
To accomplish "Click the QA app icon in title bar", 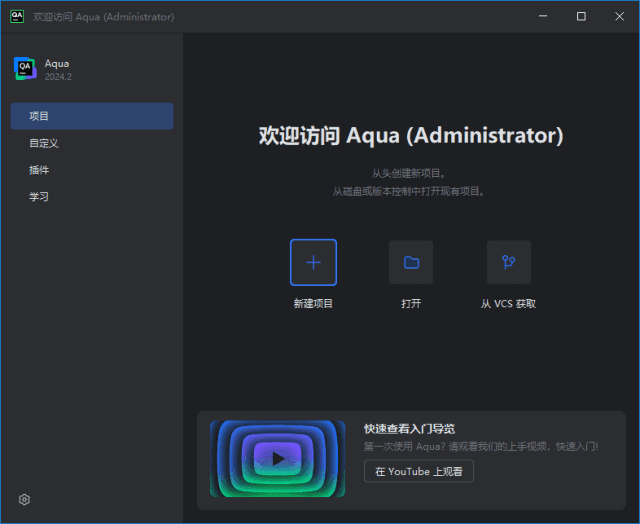I will [x=17, y=16].
